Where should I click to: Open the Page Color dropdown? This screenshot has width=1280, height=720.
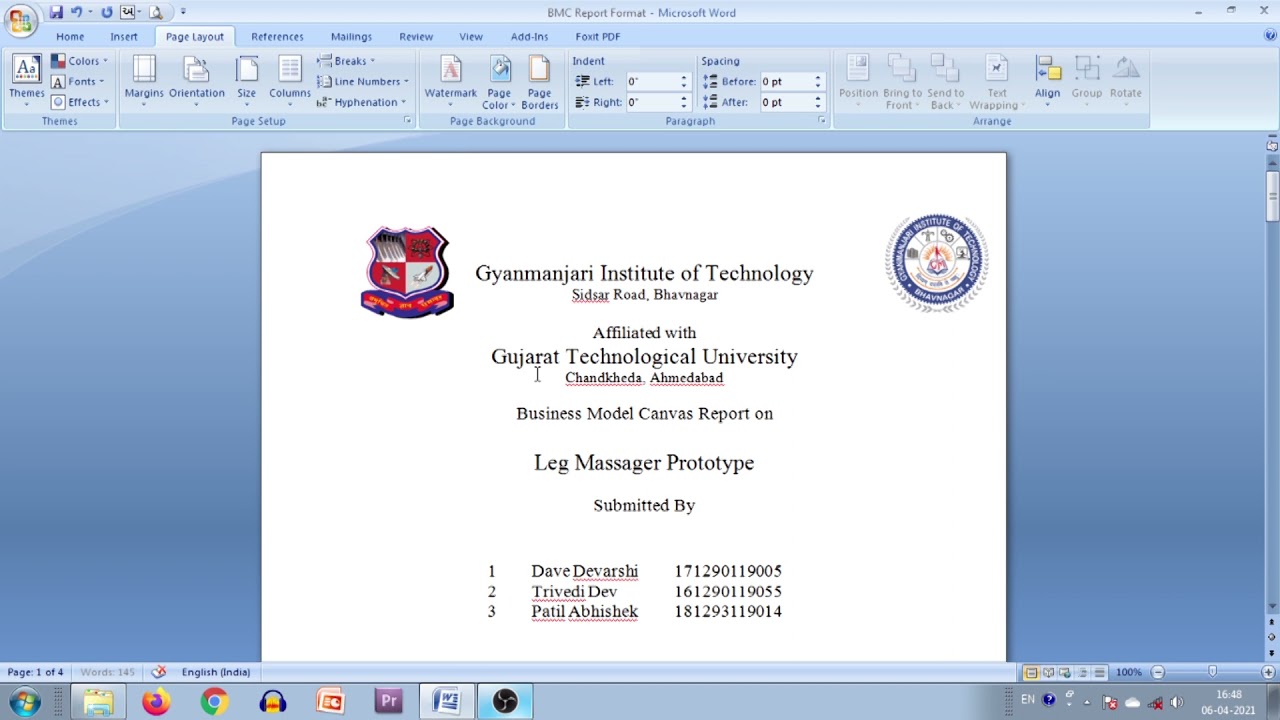click(499, 82)
